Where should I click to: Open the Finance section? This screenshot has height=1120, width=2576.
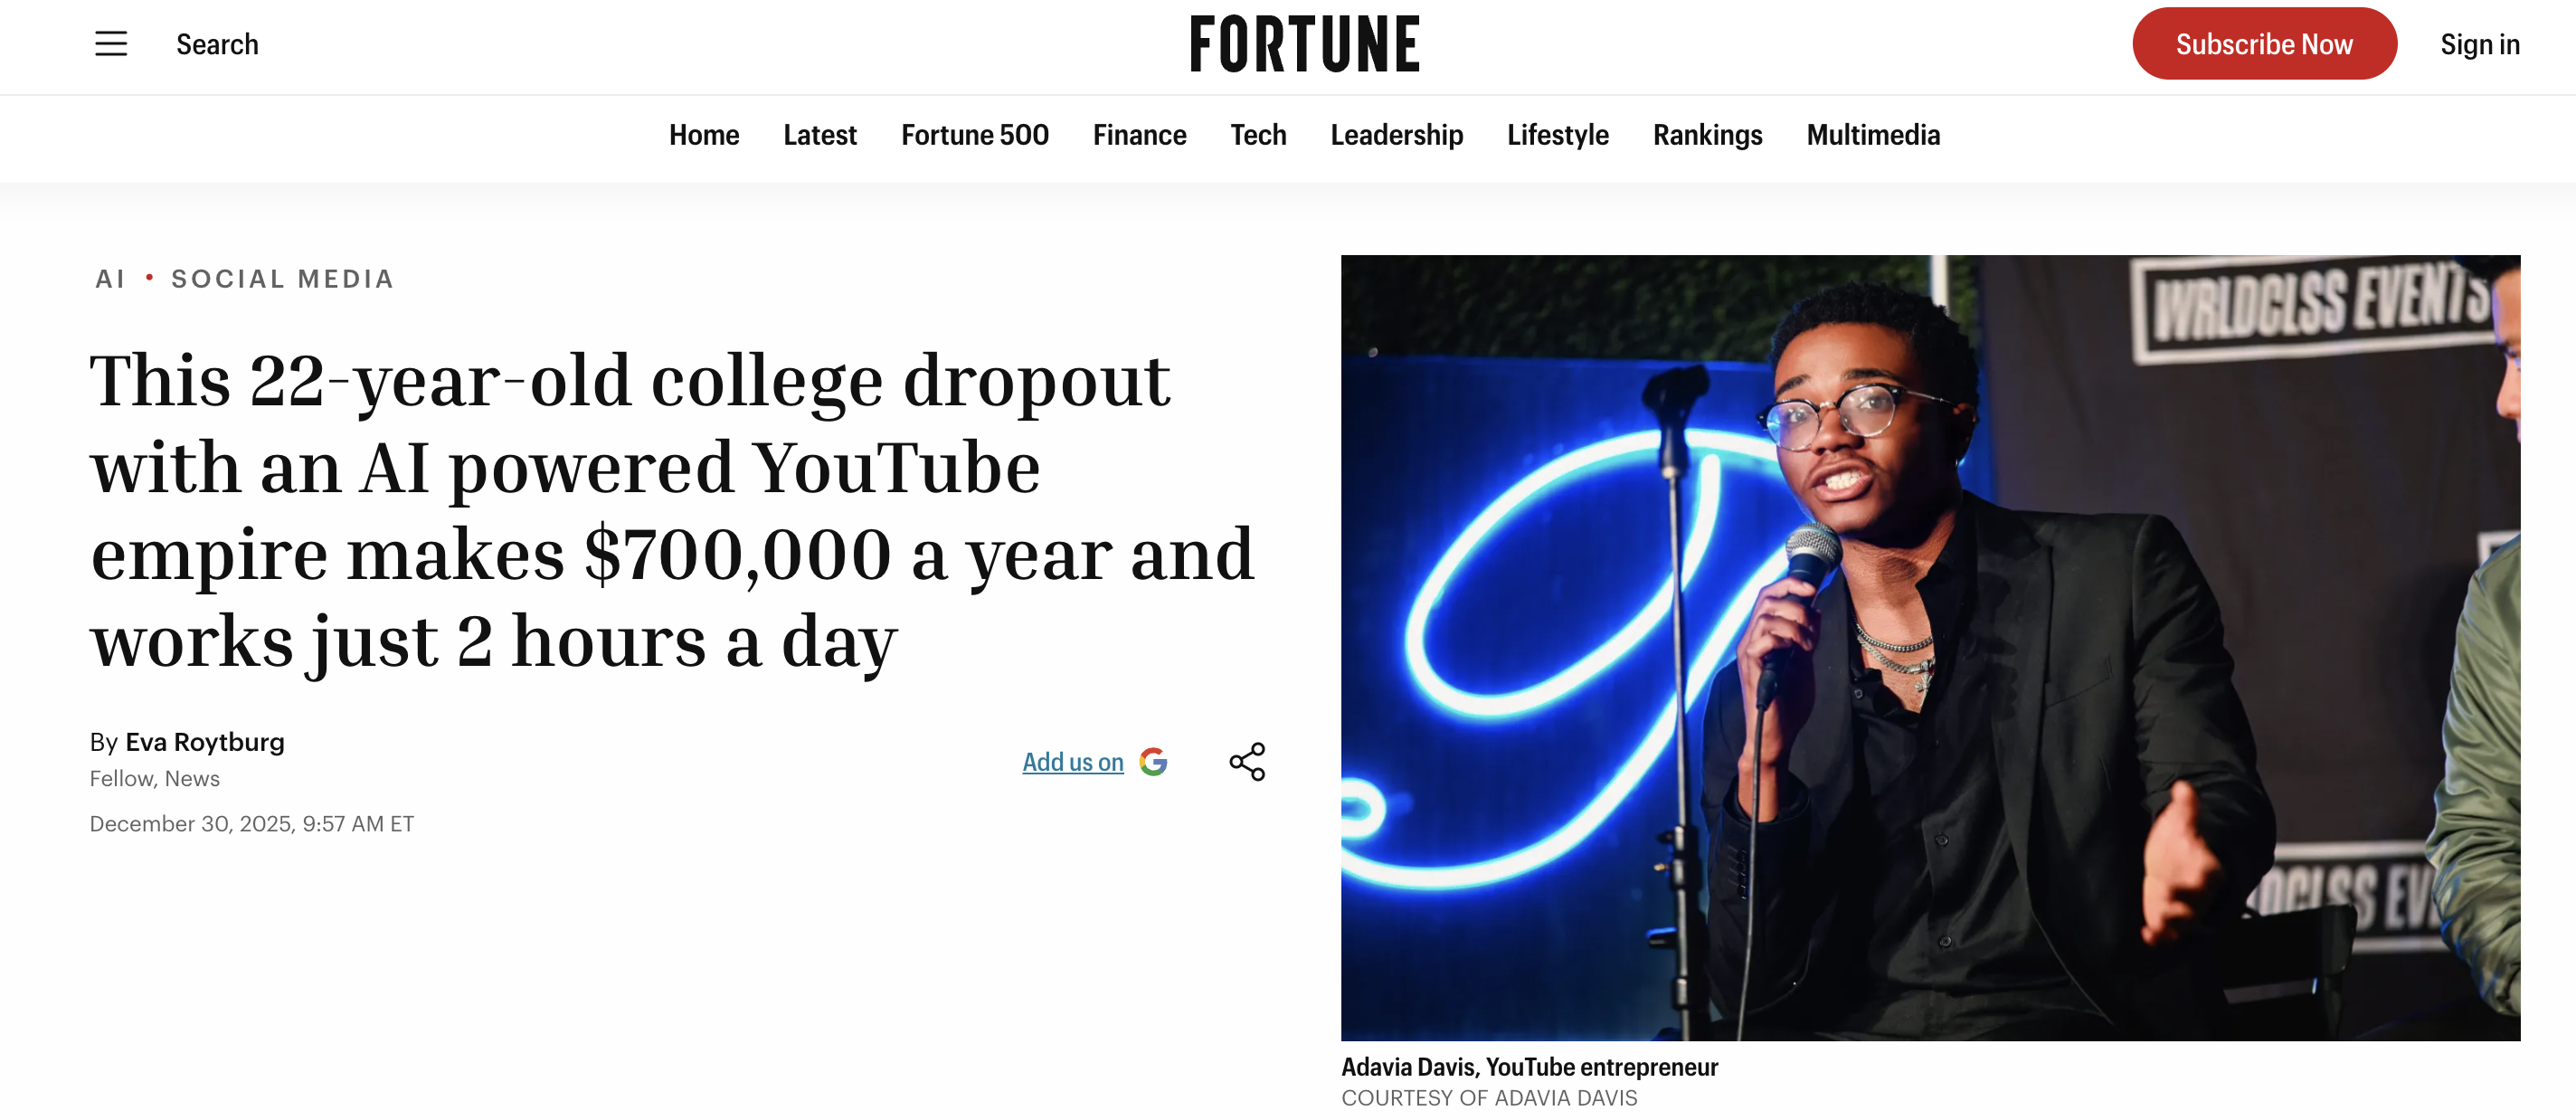click(1139, 135)
